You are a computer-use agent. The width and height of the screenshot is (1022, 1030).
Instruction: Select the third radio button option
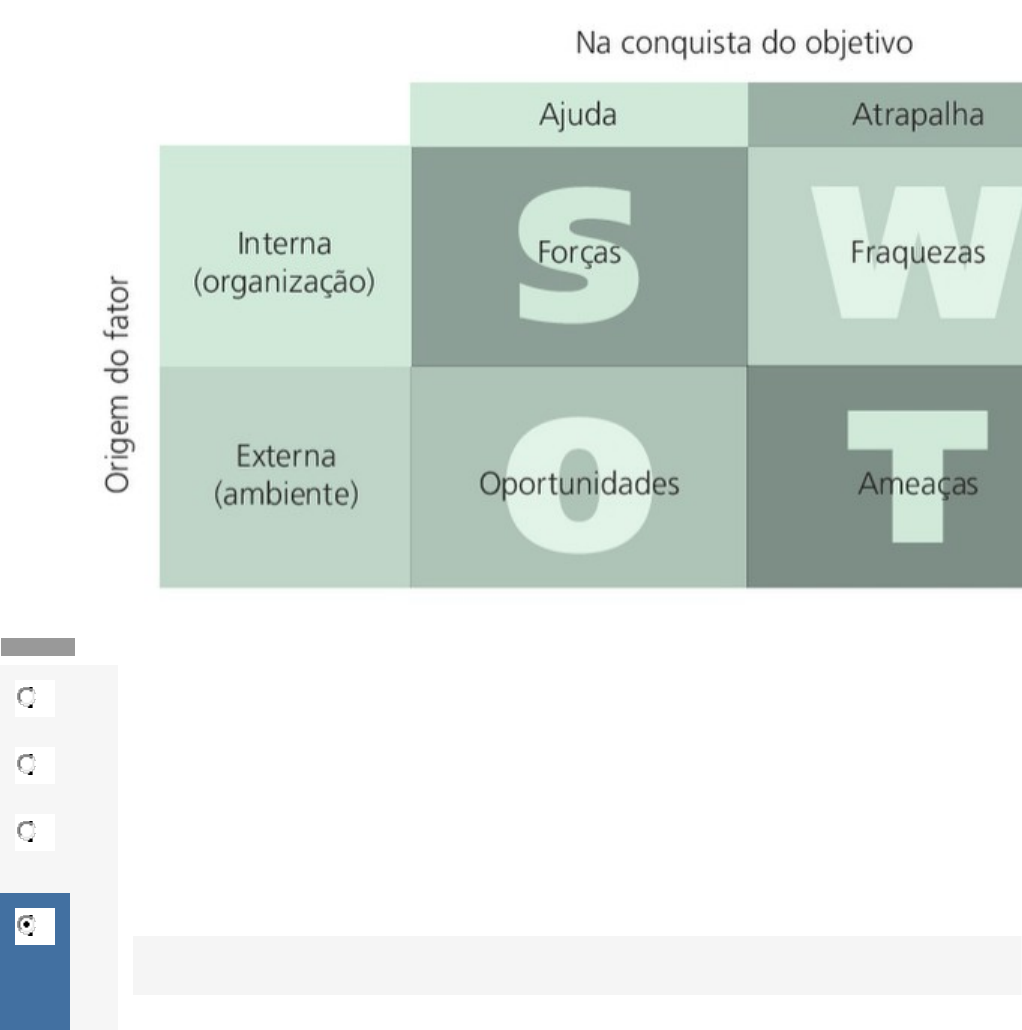pyautogui.click(x=28, y=832)
